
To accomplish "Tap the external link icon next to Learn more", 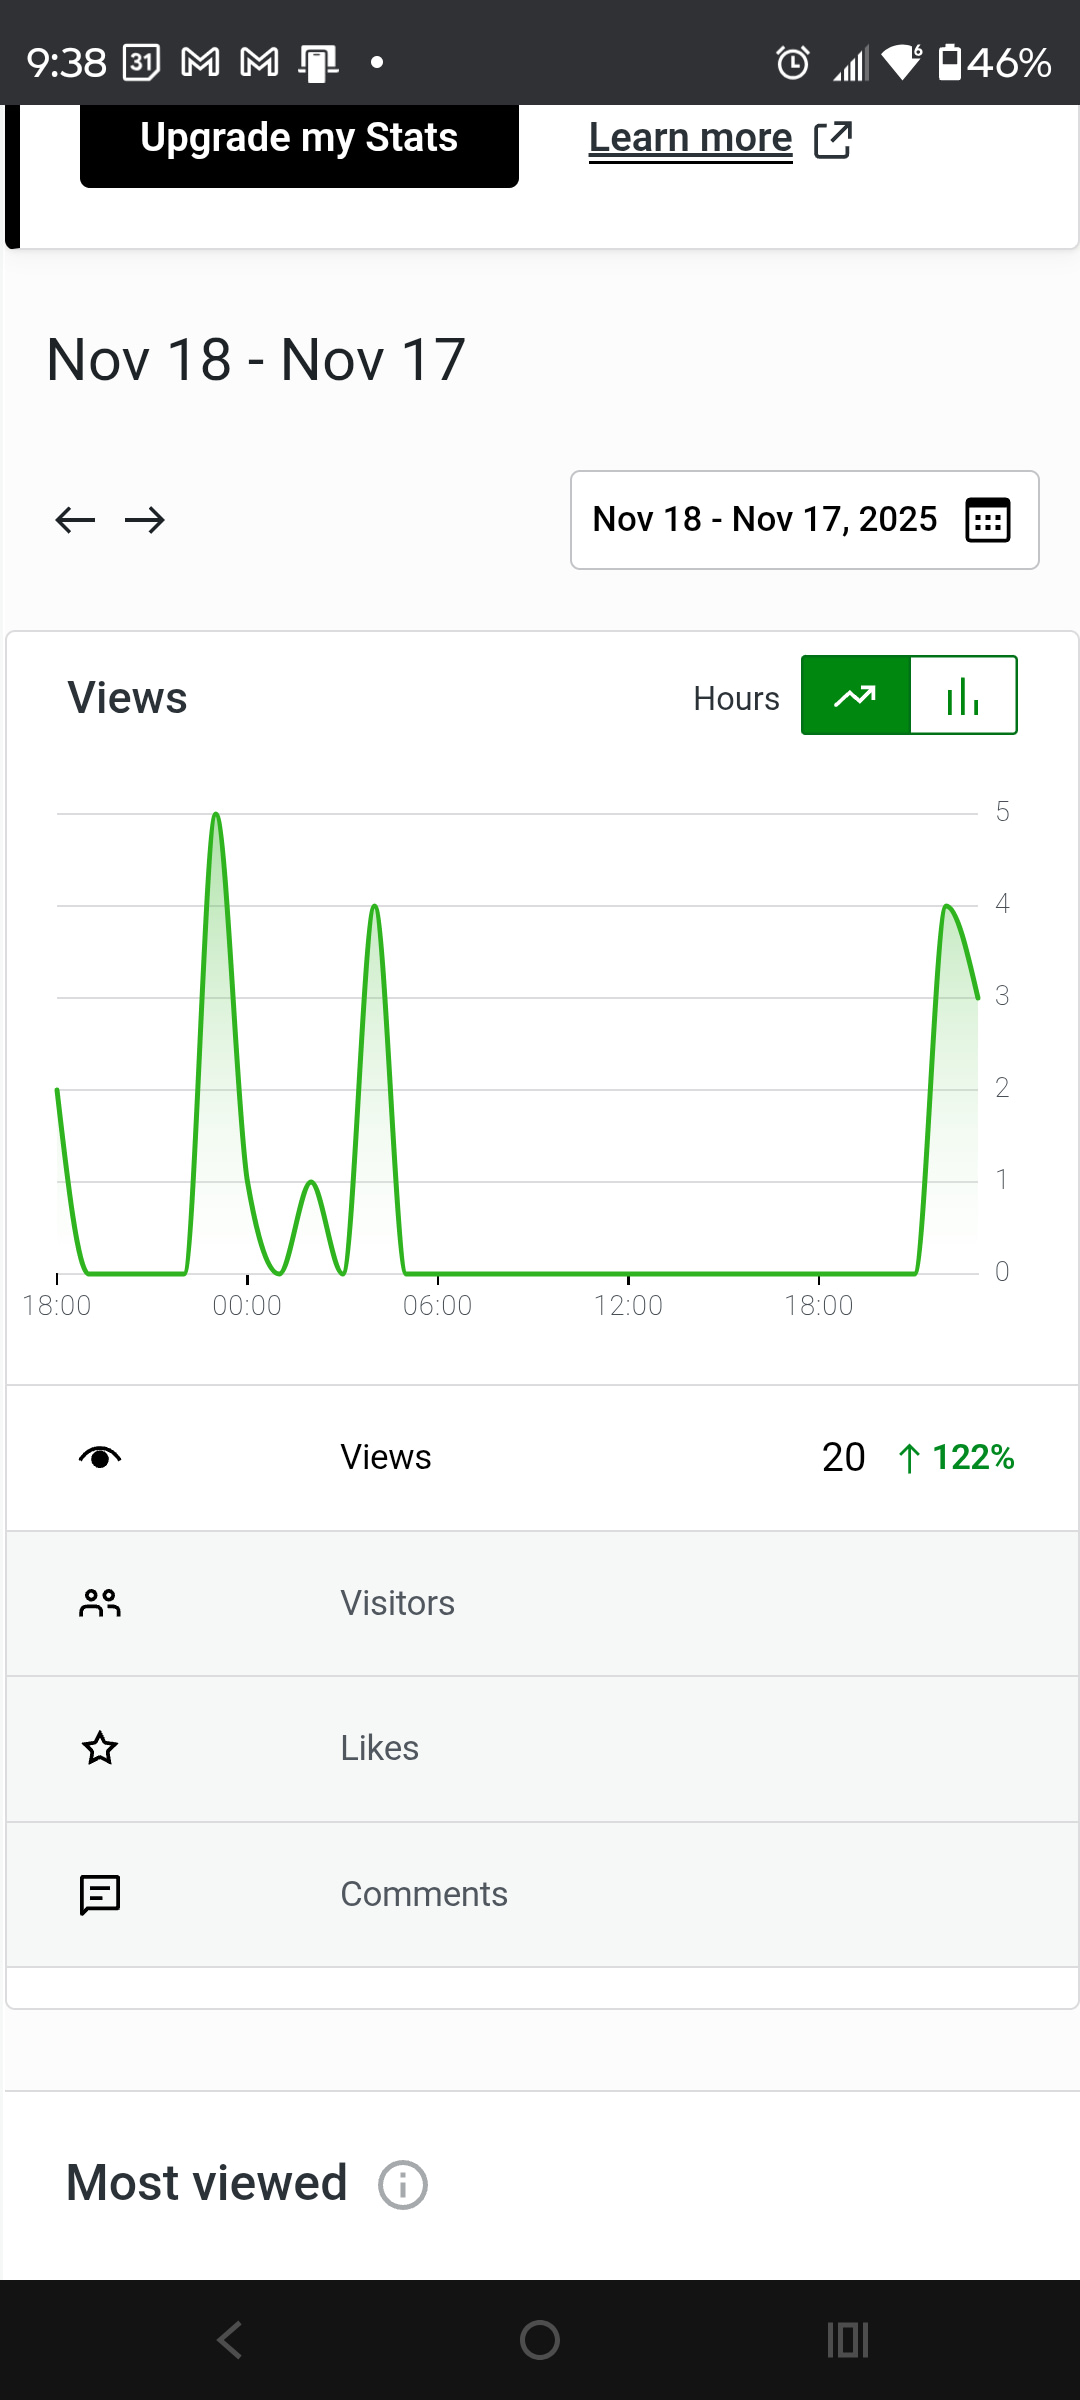I will [832, 140].
